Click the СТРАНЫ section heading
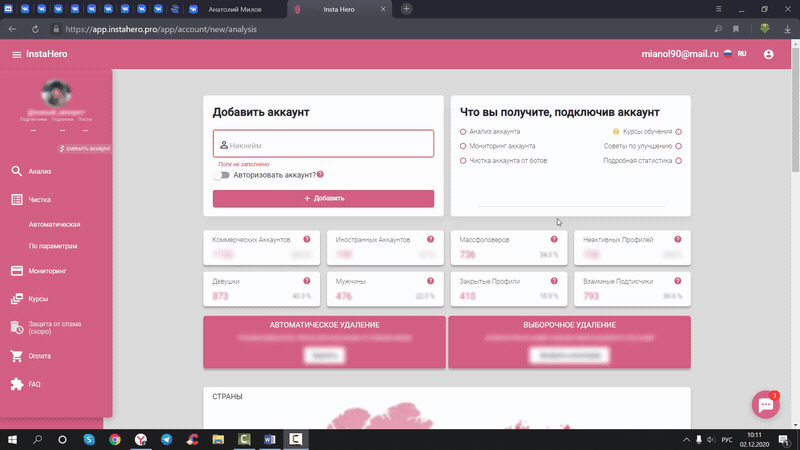This screenshot has height=450, width=800. coord(227,396)
